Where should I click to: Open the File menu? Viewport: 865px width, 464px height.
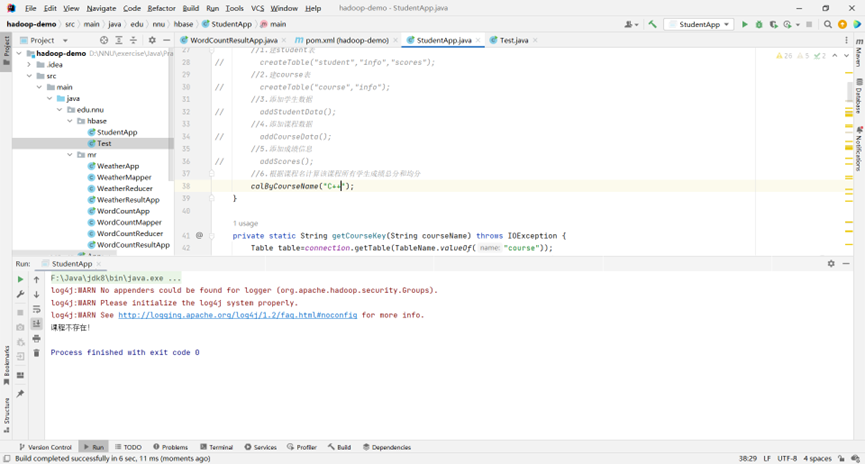click(30, 8)
